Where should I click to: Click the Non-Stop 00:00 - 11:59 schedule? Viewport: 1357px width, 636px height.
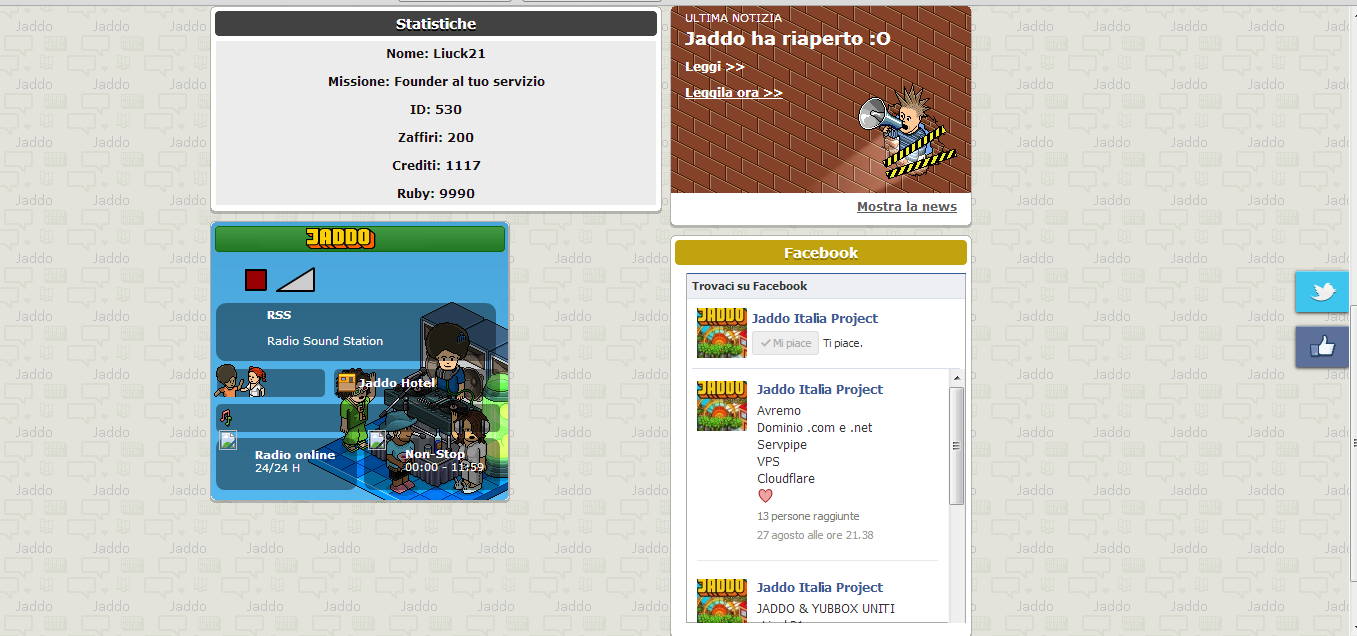(444, 461)
